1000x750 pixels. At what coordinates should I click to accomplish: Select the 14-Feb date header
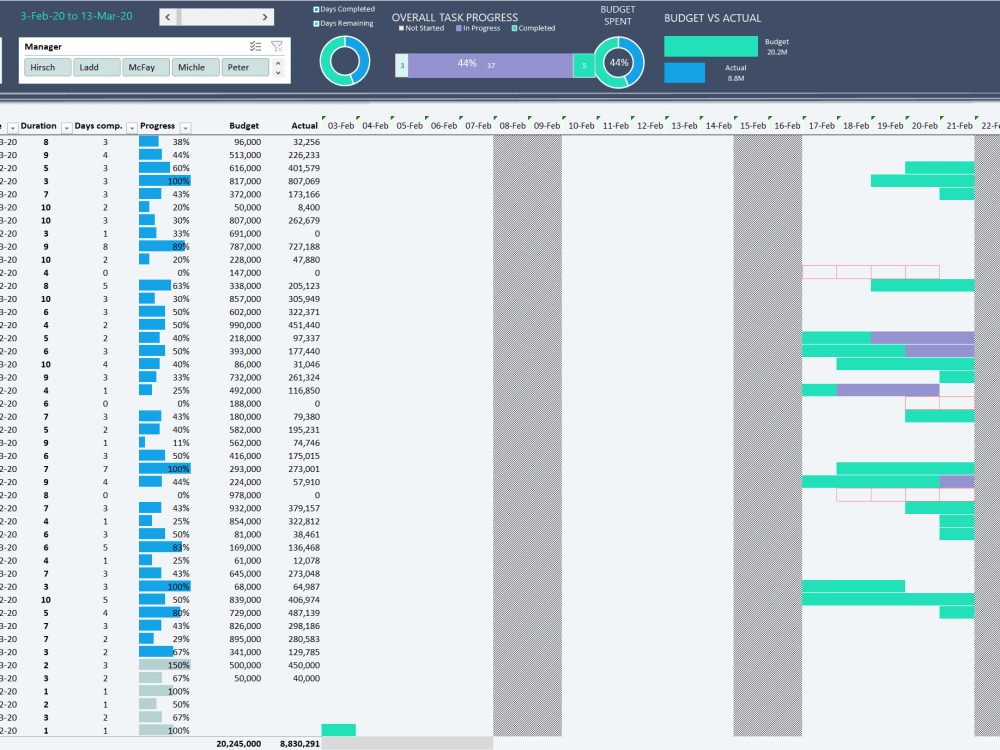[x=718, y=126]
